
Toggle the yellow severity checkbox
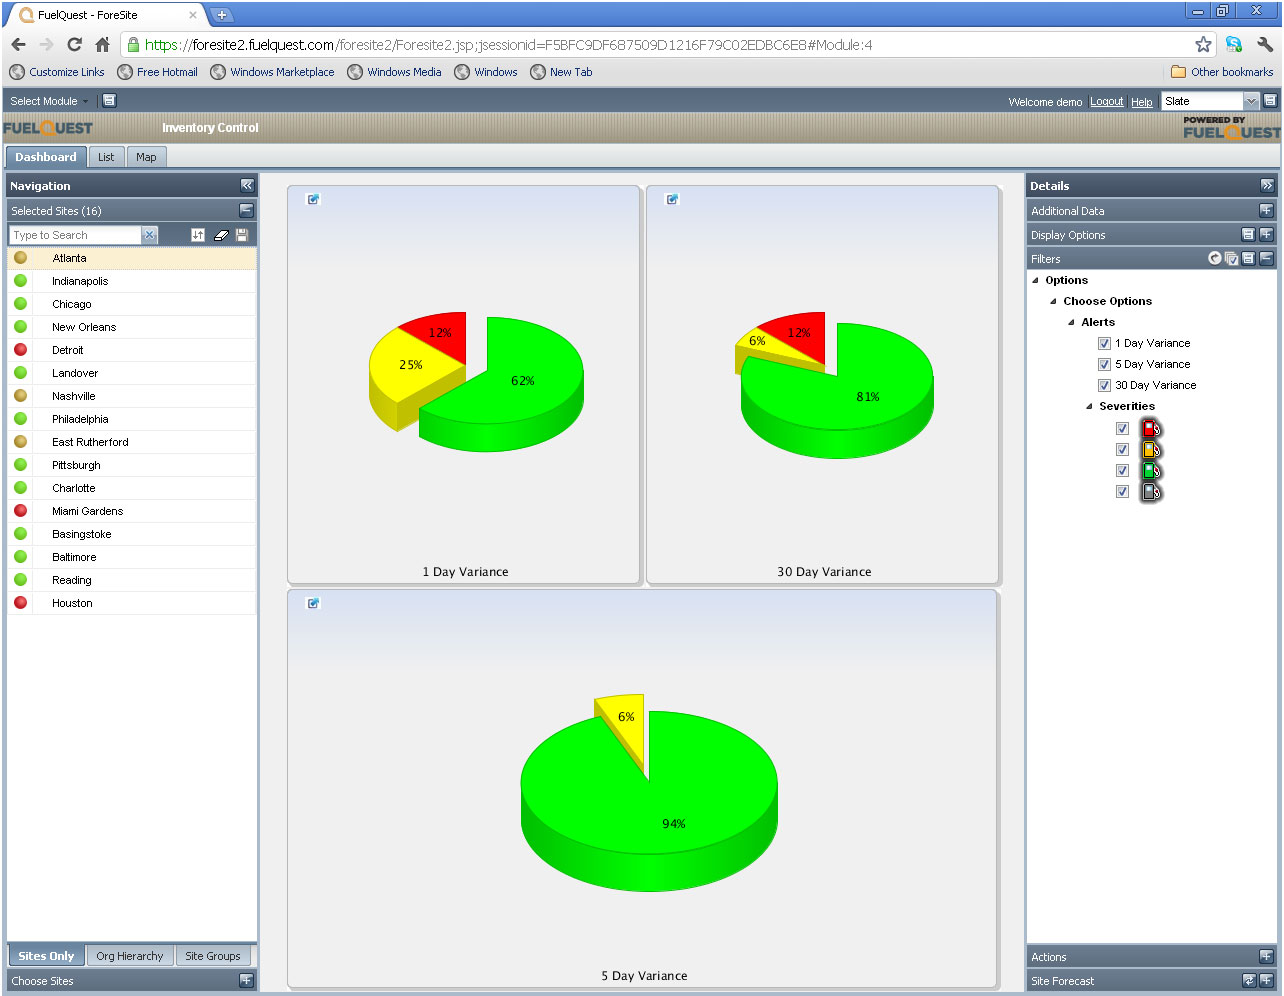[x=1122, y=449]
